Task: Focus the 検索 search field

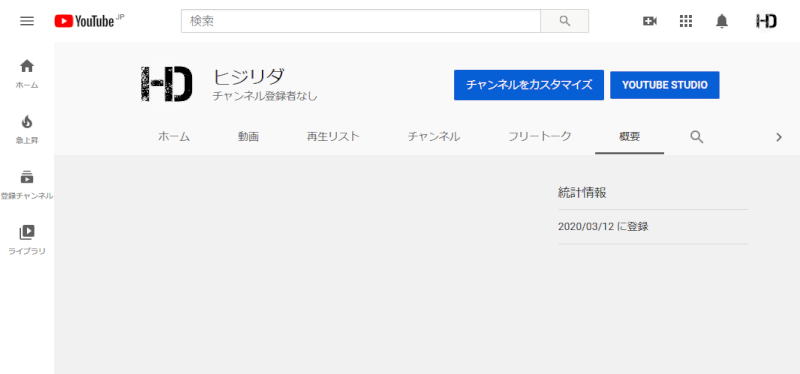Action: pyautogui.click(x=361, y=21)
